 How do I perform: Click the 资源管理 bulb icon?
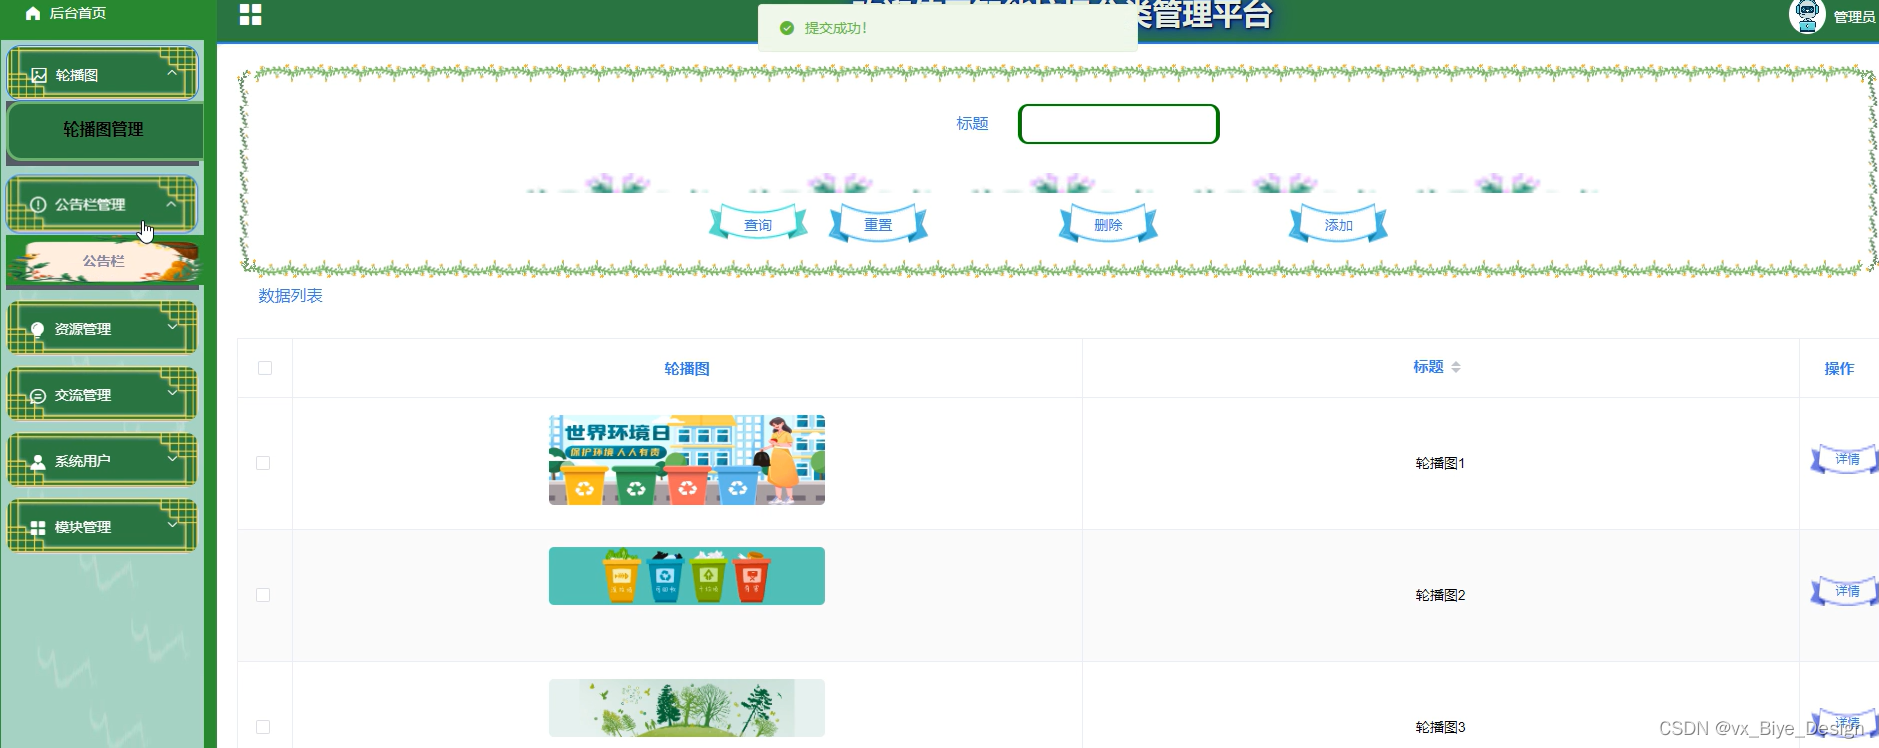point(38,329)
